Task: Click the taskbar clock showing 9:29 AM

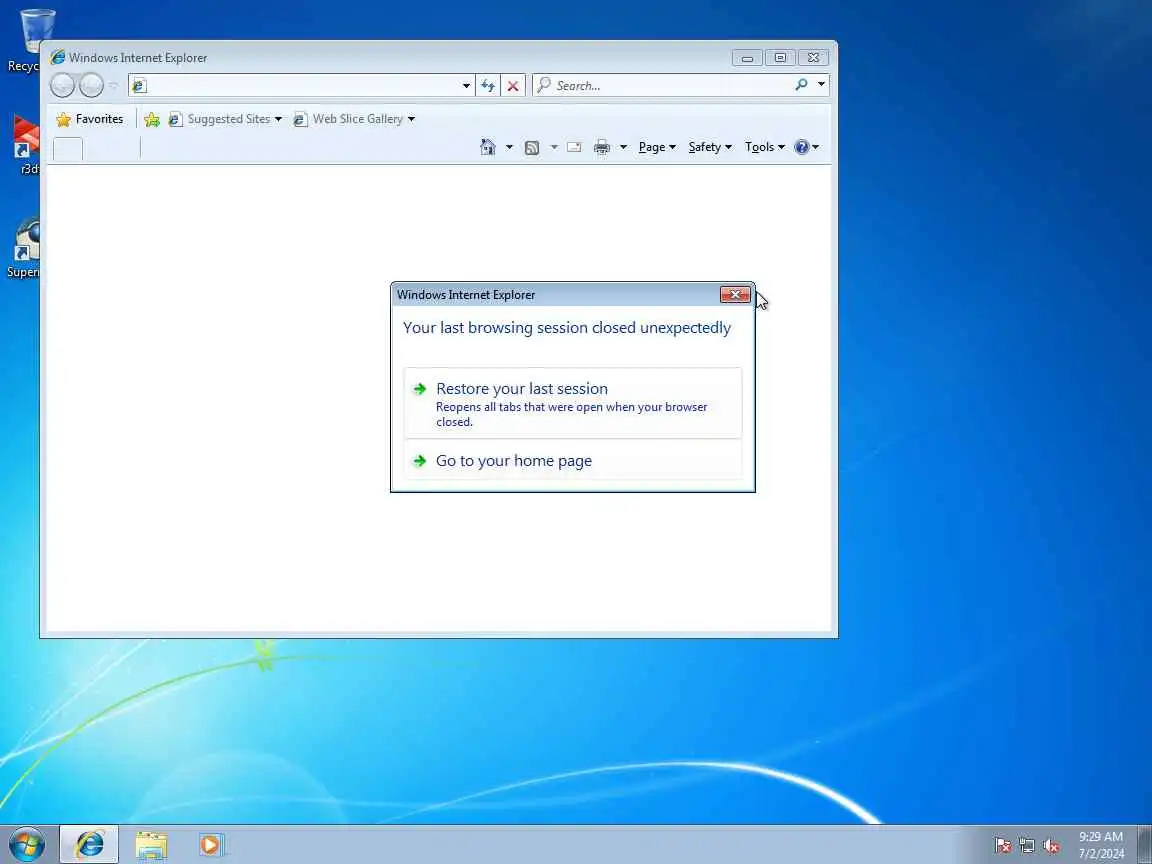Action: point(1101,845)
